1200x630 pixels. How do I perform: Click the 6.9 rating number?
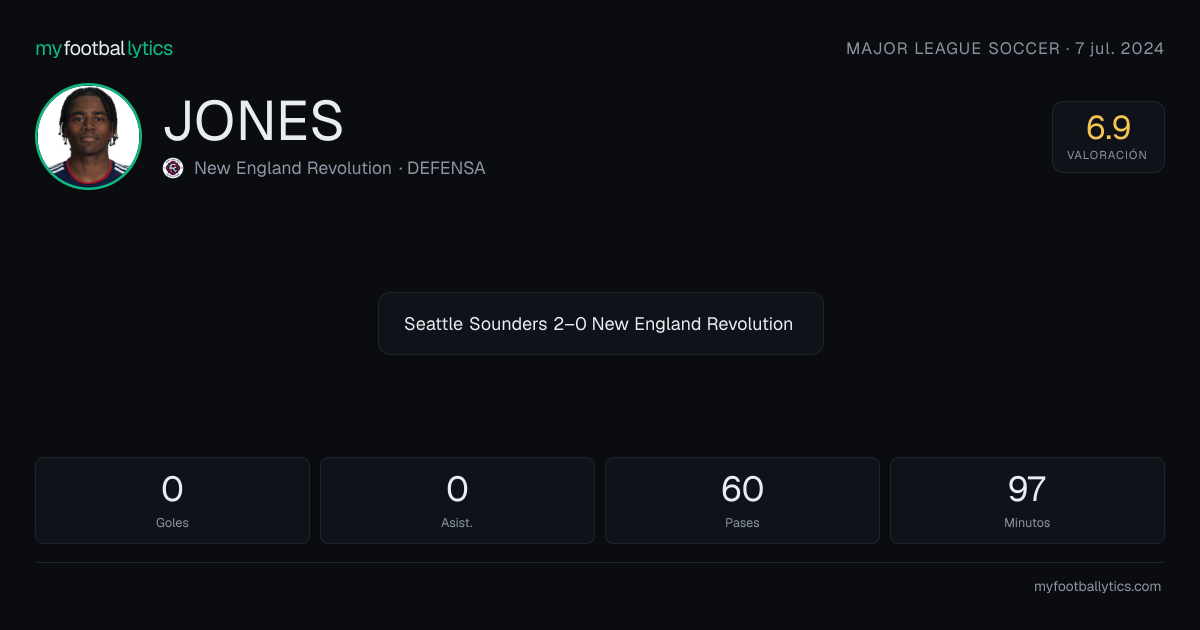click(1108, 128)
